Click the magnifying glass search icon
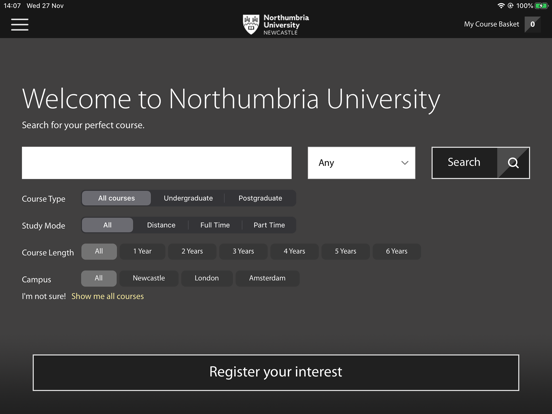Screen dimensions: 552x414 [513, 163]
